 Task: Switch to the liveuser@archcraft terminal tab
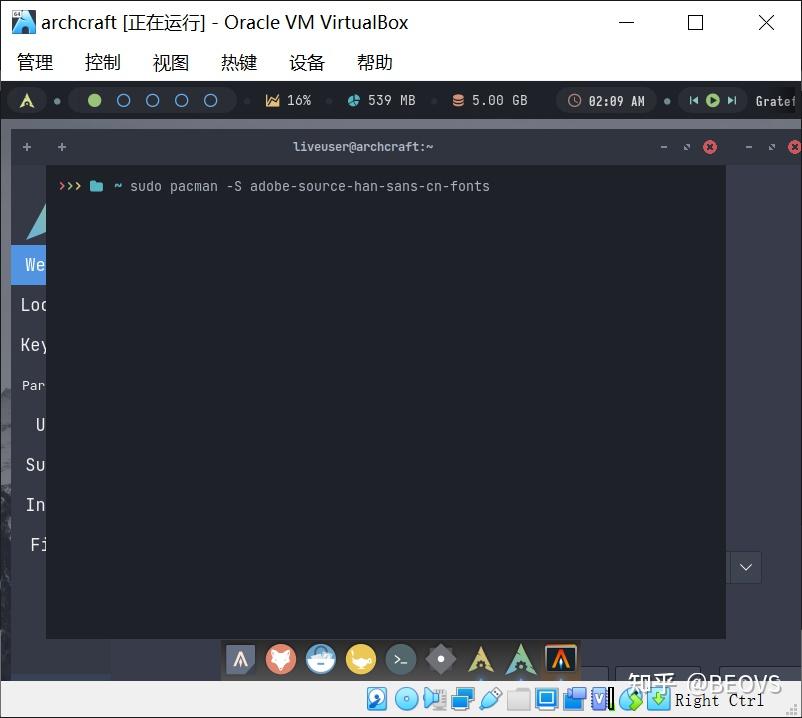(x=363, y=146)
